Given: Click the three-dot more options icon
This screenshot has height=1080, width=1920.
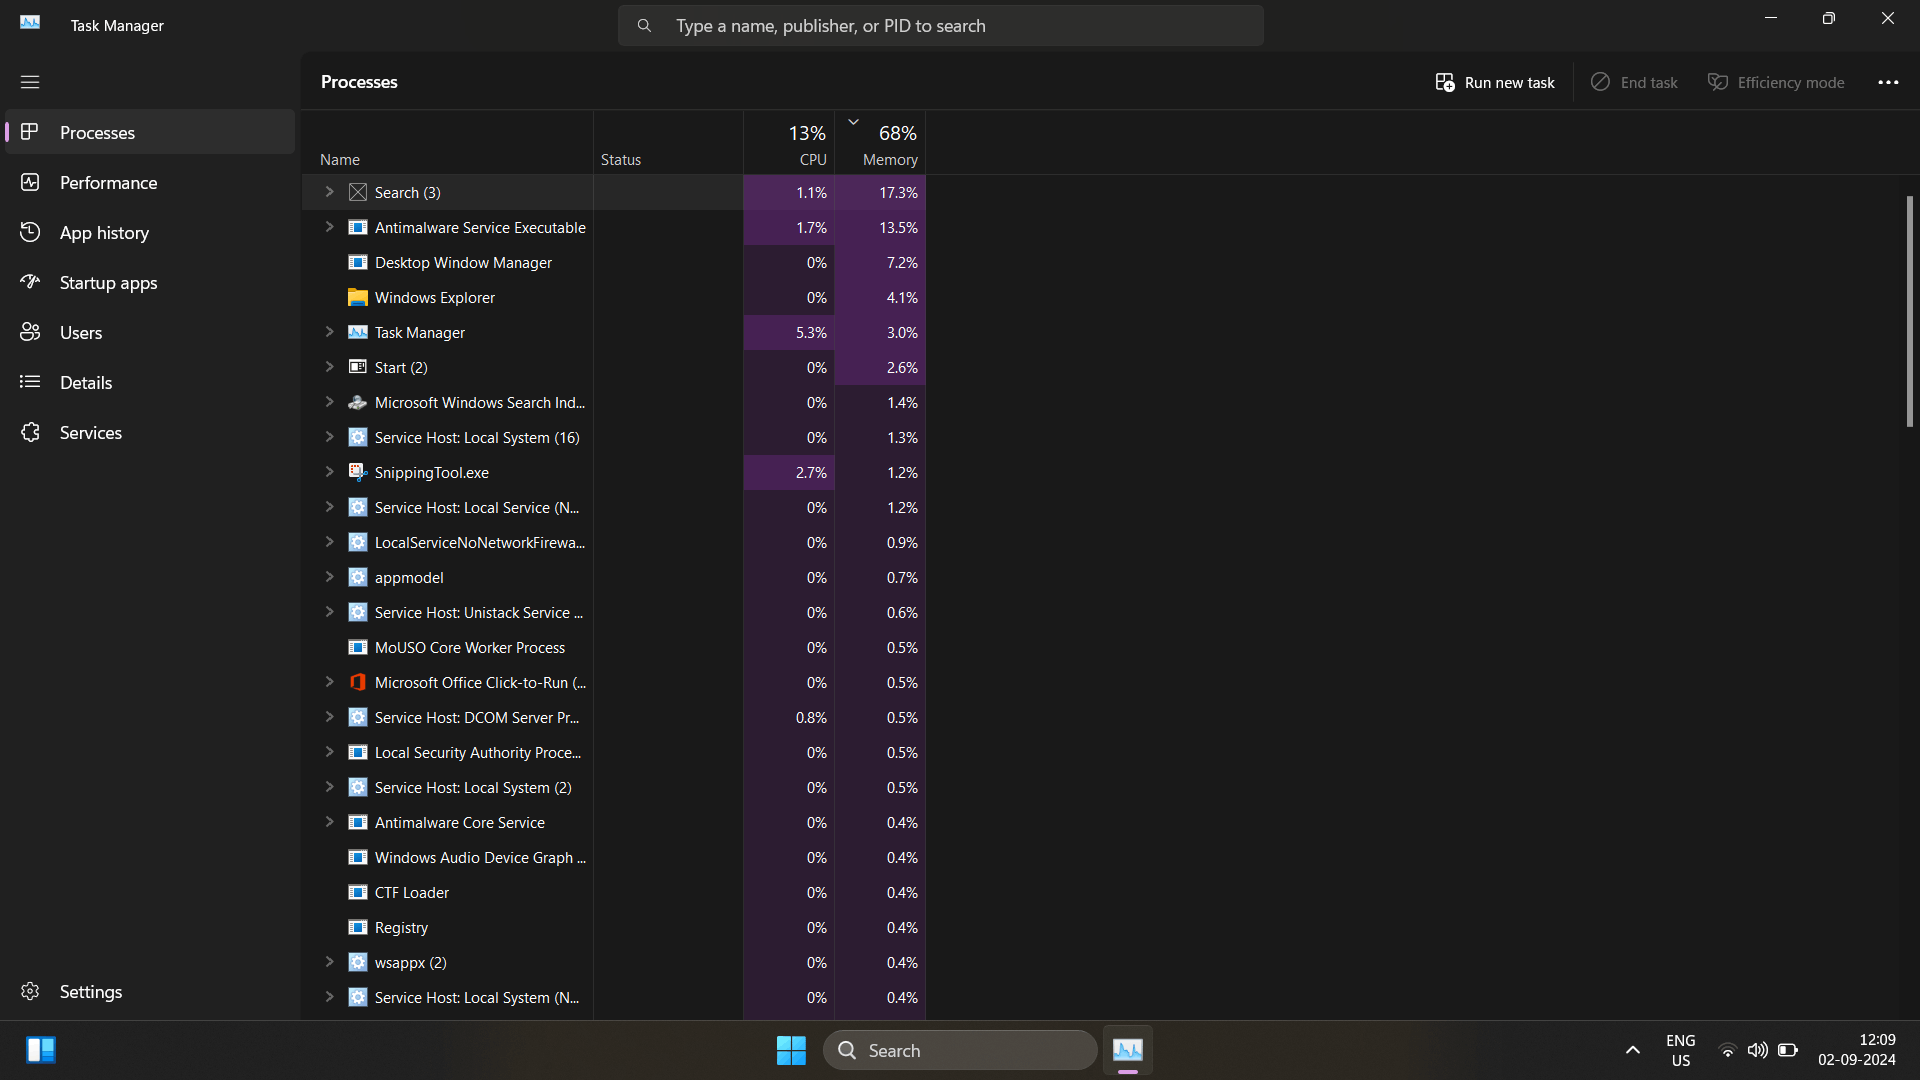Looking at the screenshot, I should (x=1888, y=82).
